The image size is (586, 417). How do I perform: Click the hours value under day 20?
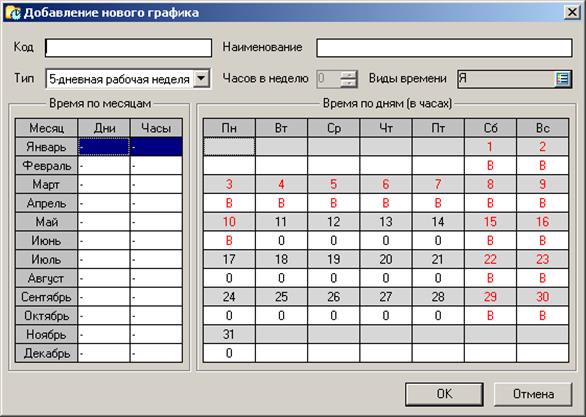(x=386, y=278)
